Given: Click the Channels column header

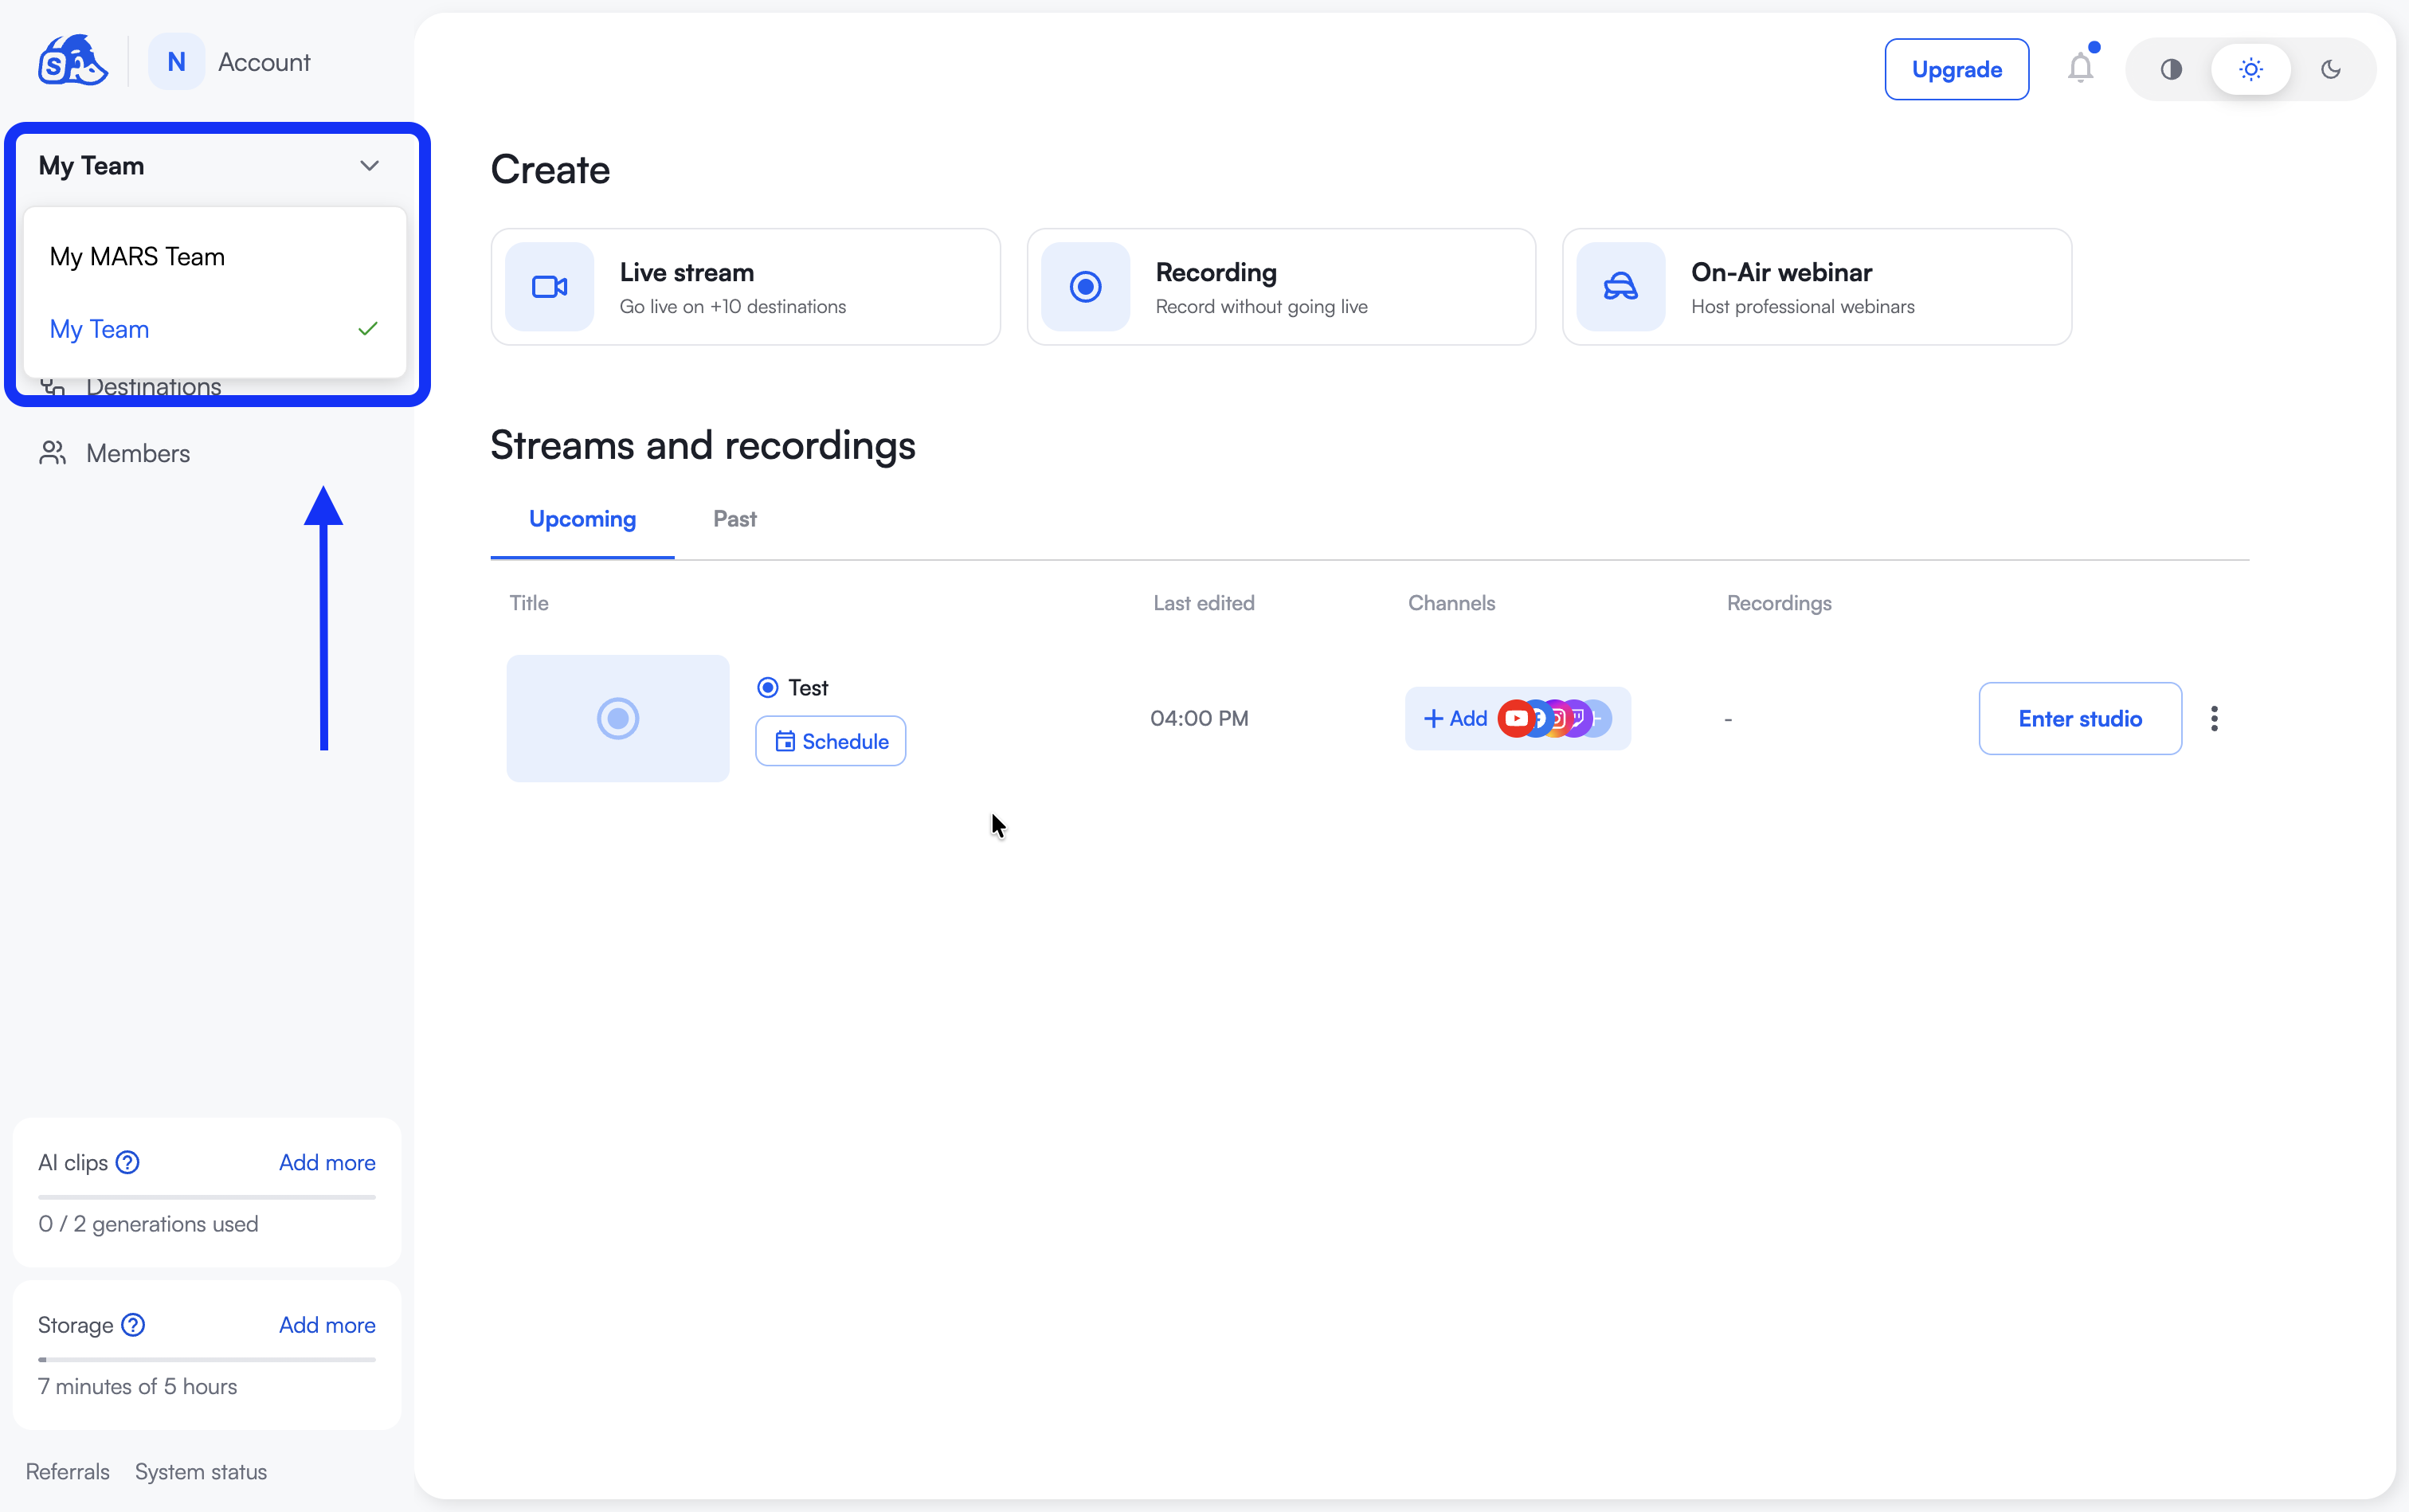Looking at the screenshot, I should [x=1452, y=603].
